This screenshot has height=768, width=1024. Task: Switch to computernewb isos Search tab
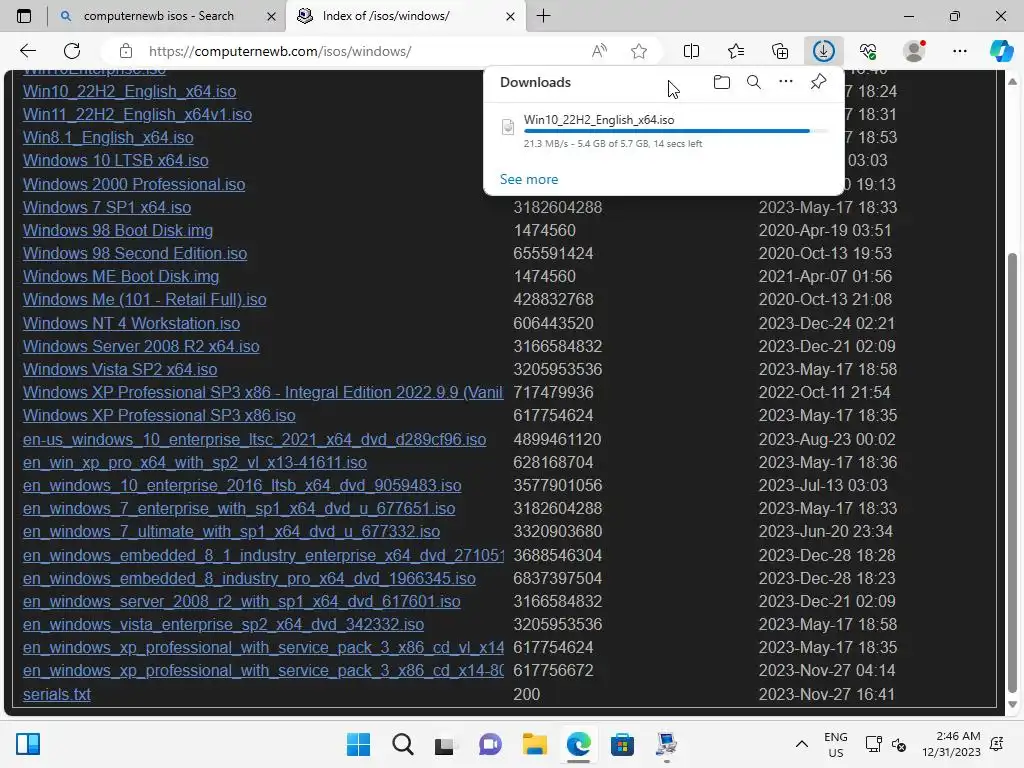click(159, 16)
